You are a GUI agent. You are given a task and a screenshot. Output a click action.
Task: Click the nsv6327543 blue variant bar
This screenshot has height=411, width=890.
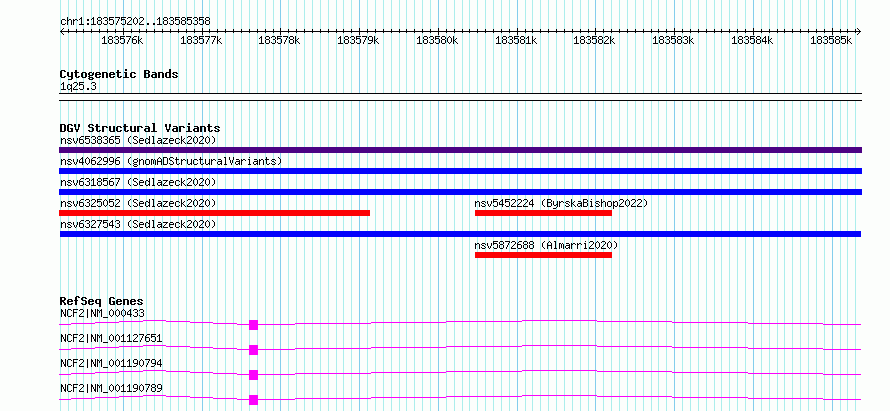point(460,234)
